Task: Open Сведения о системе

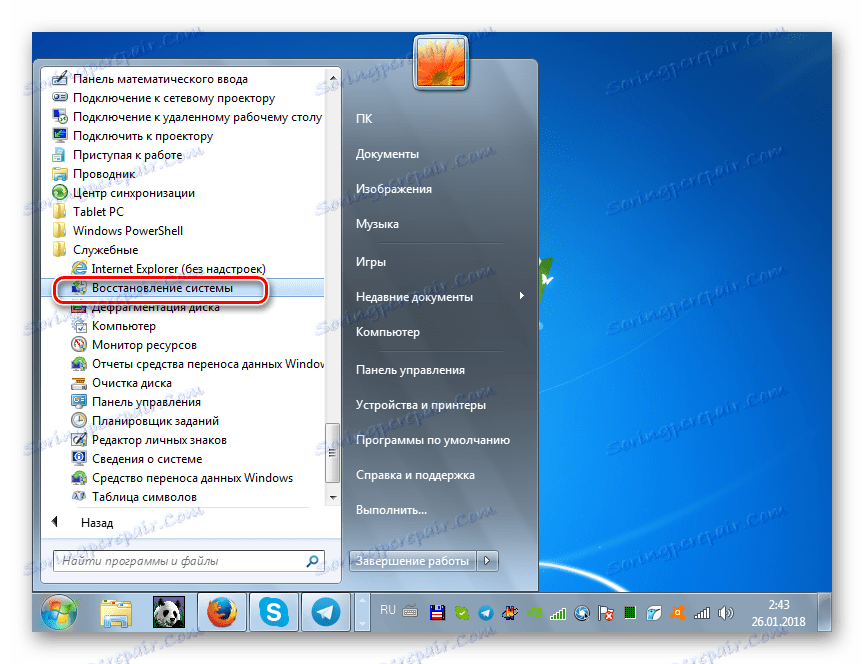Action: point(137,459)
